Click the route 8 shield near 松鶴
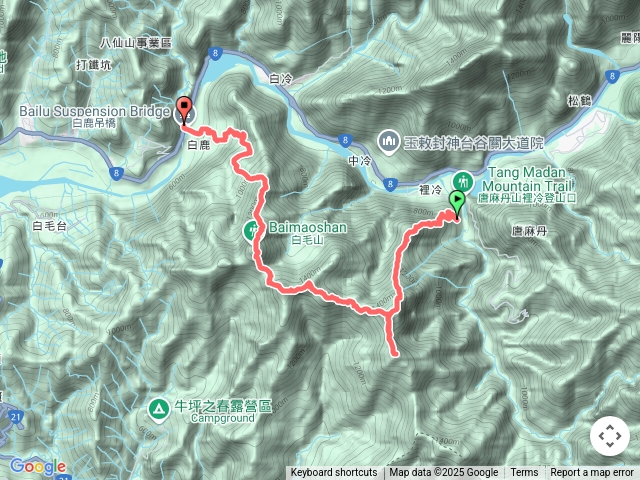The image size is (640, 480). pyautogui.click(x=612, y=76)
